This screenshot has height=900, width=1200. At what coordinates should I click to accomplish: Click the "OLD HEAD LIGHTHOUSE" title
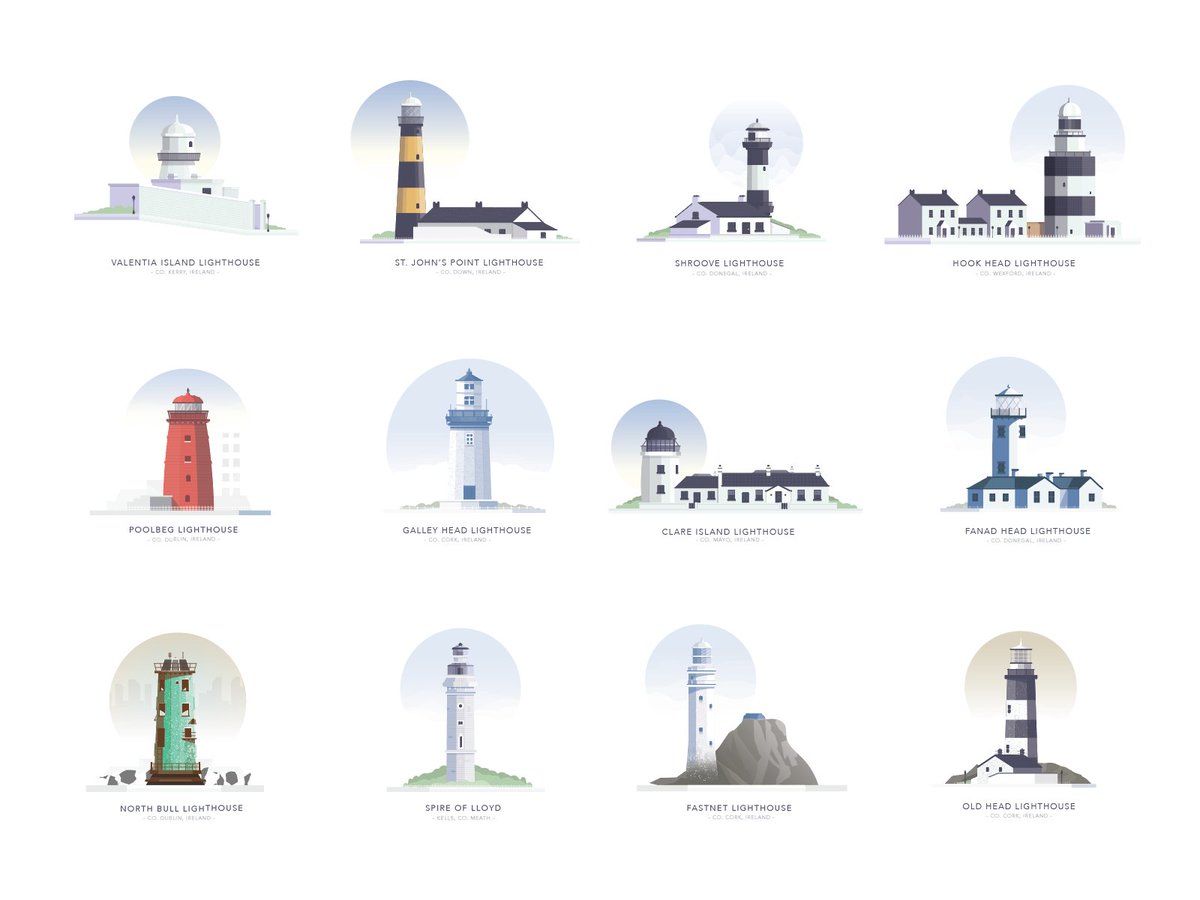coord(1019,806)
